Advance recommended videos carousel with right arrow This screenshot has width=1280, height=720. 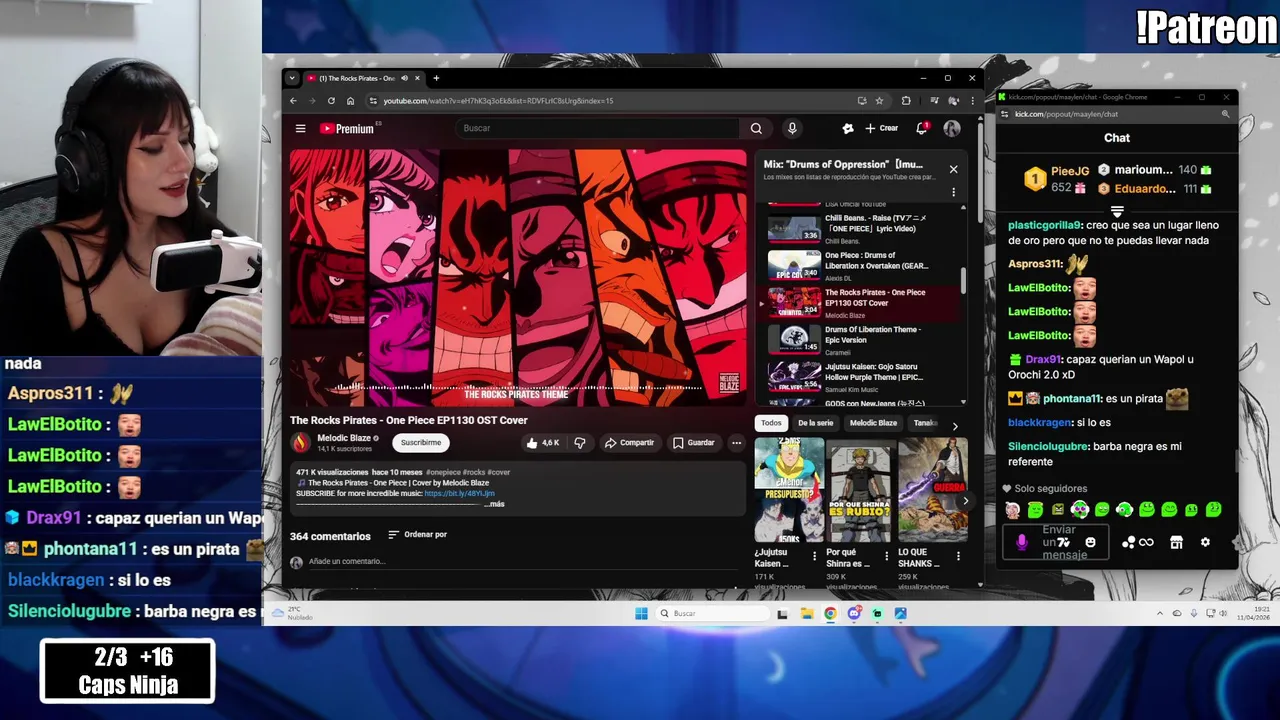click(965, 501)
